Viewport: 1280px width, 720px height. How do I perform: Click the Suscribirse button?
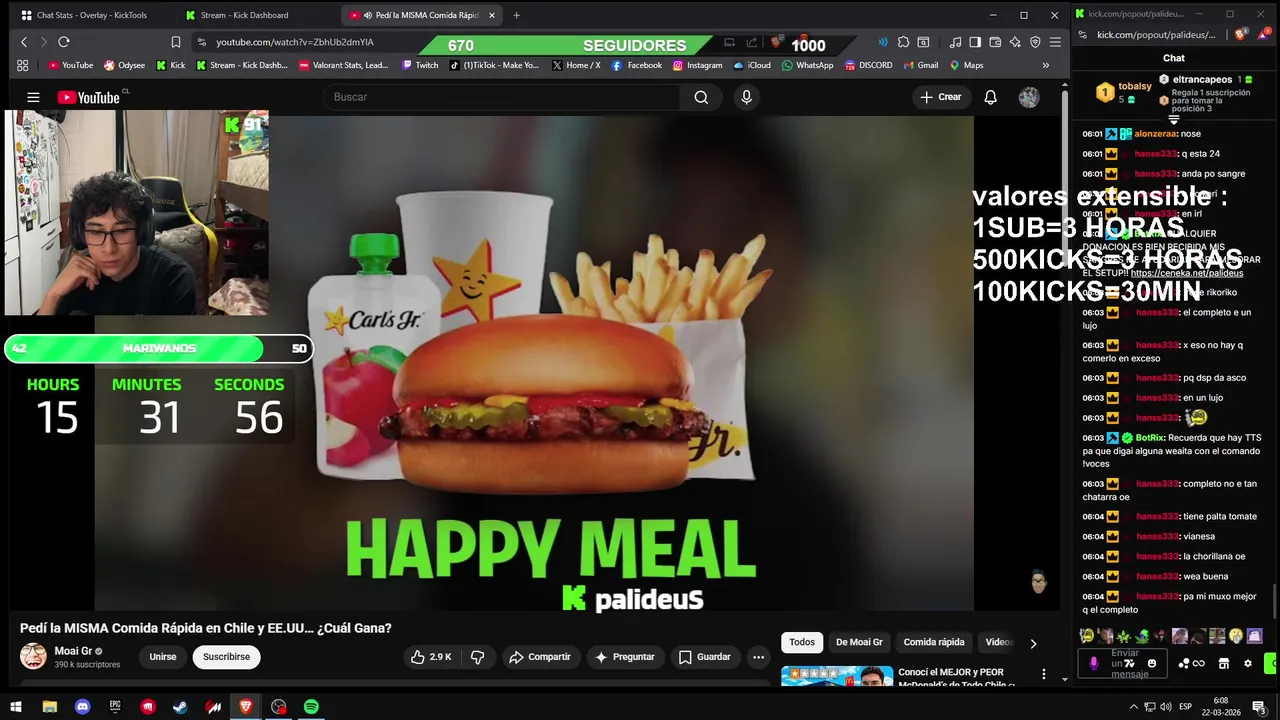[x=227, y=657]
